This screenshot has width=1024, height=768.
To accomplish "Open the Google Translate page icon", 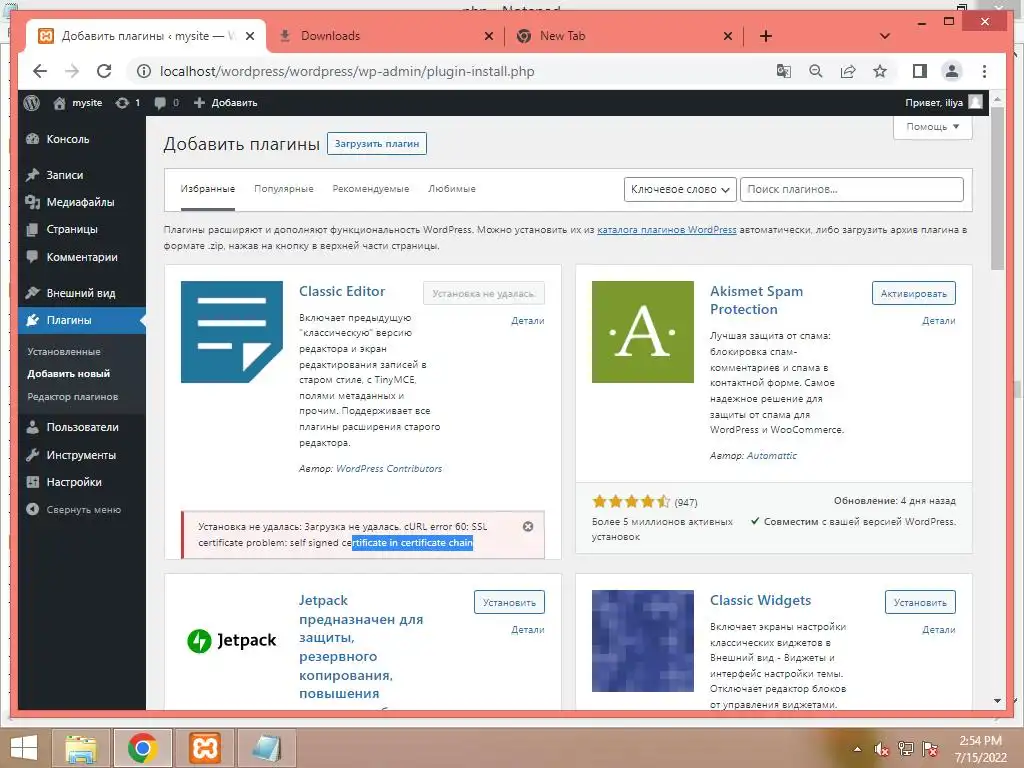I will tap(783, 71).
